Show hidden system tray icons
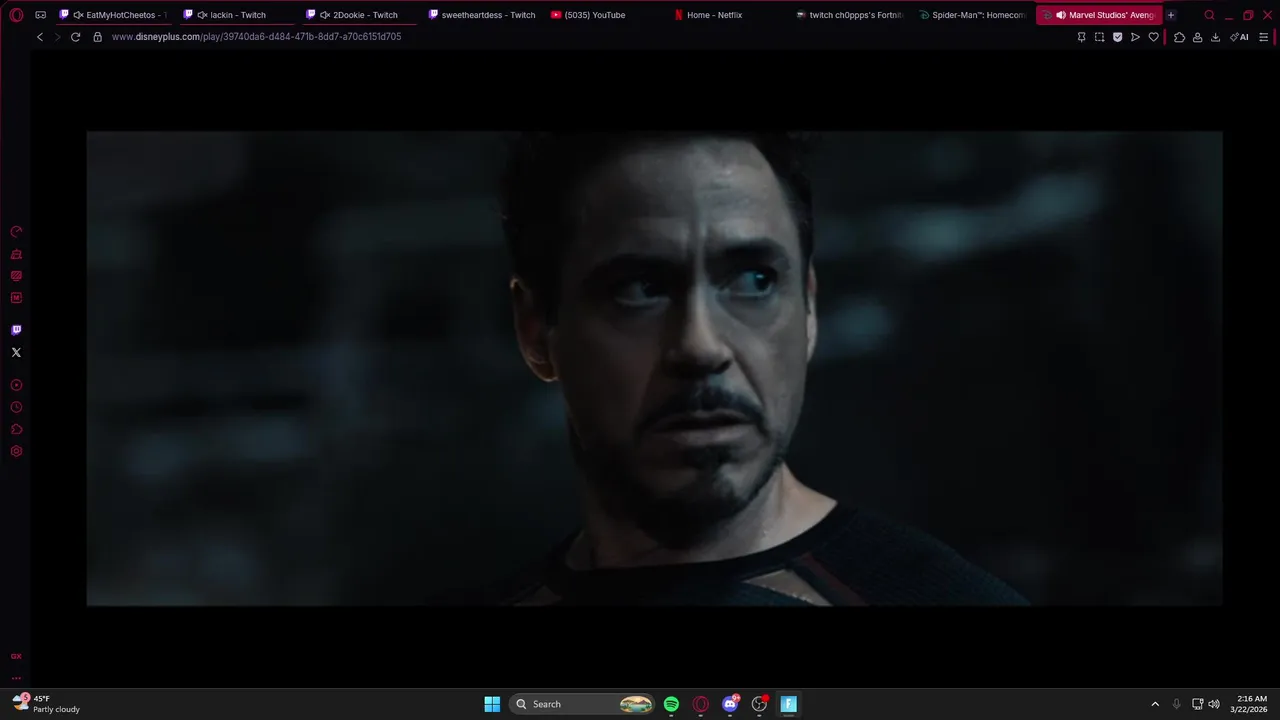Viewport: 1280px width, 720px height. pos(1155,704)
